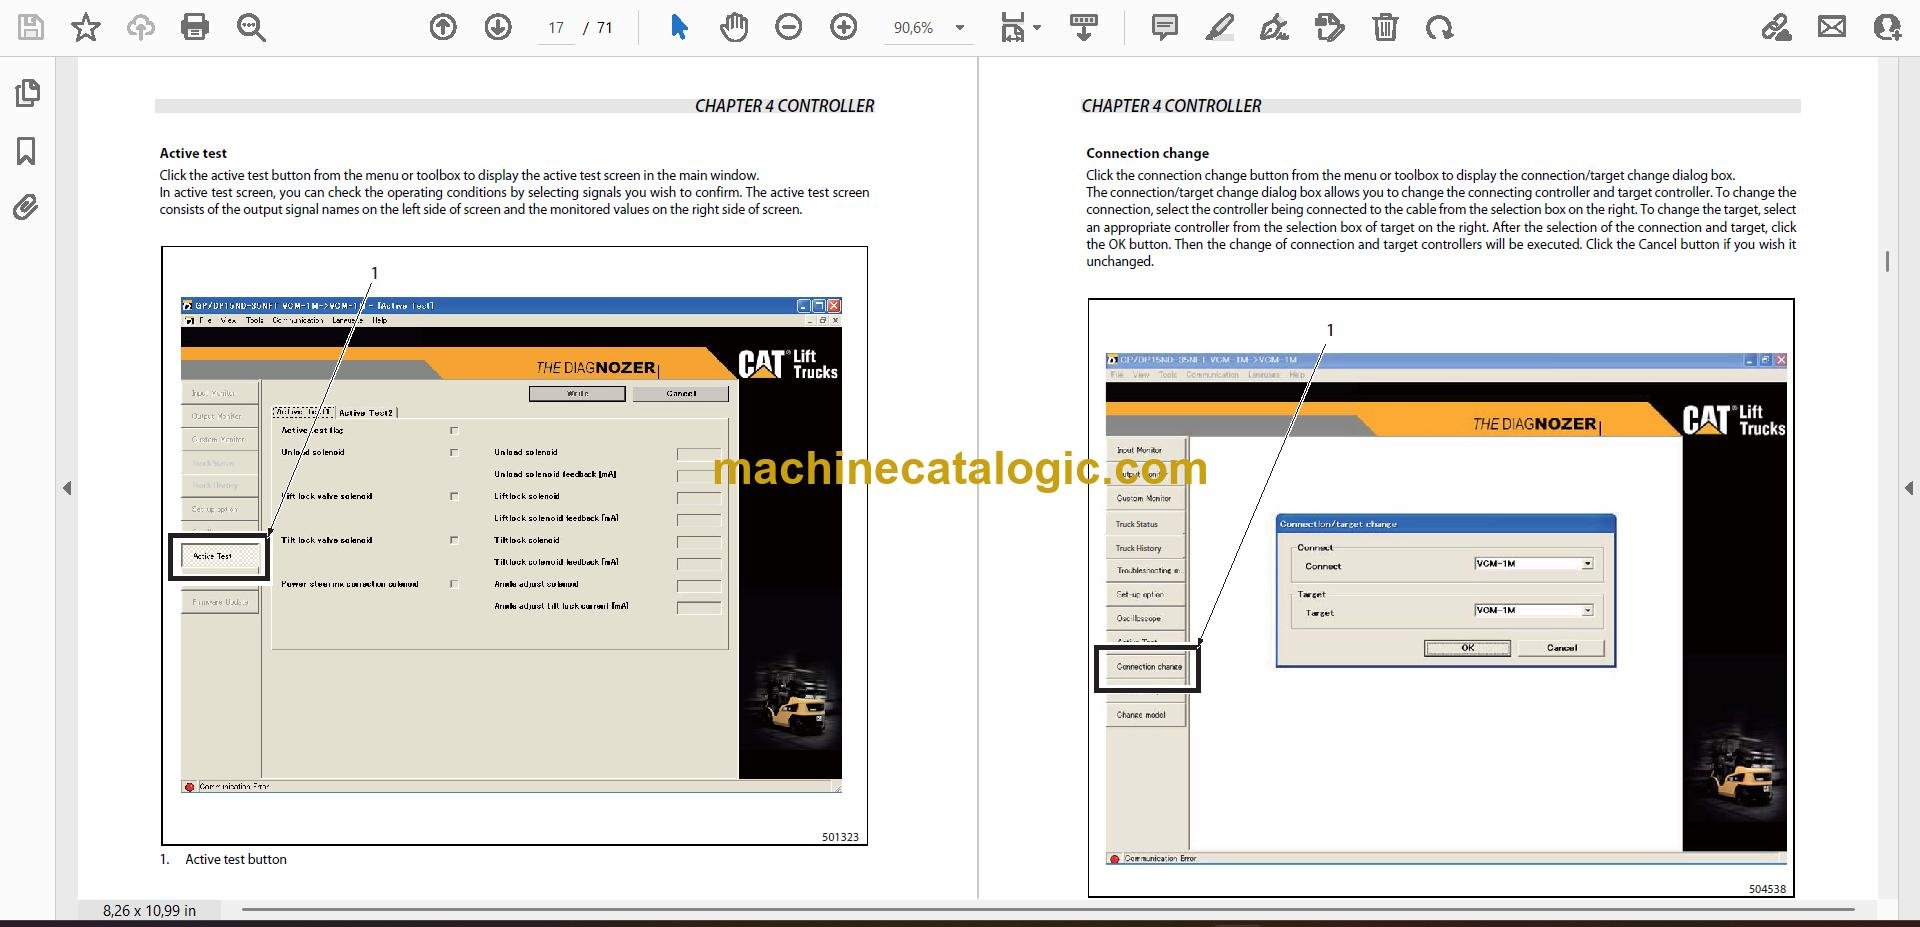The image size is (1920, 927).
Task: Click the trash delete icon
Action: [x=1385, y=27]
